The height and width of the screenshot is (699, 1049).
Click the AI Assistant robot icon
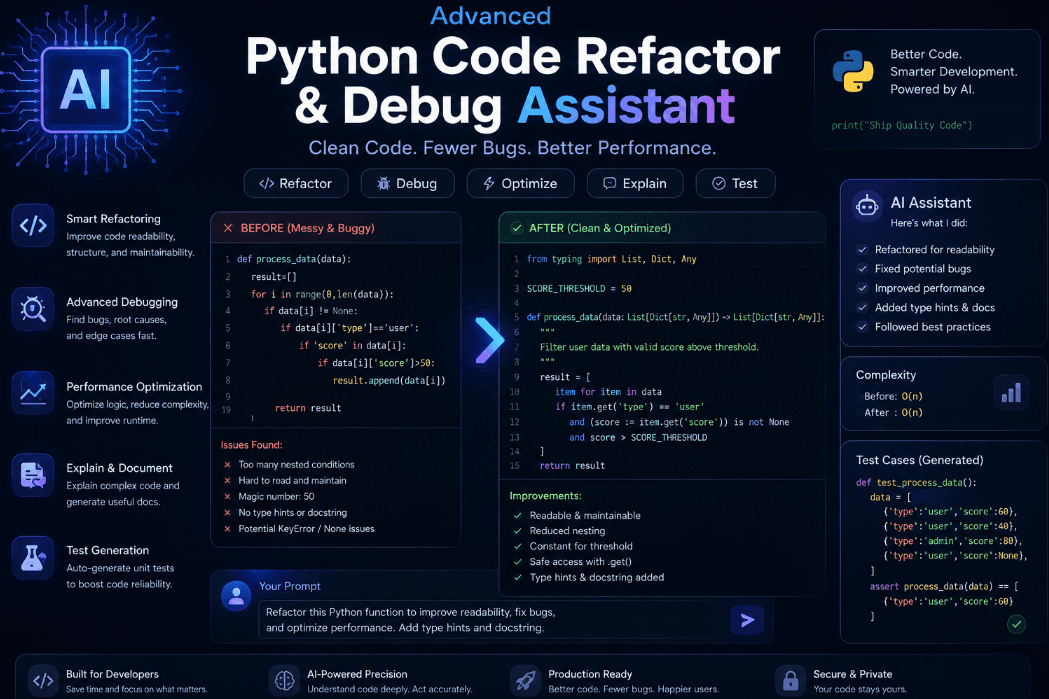pyautogui.click(x=867, y=206)
